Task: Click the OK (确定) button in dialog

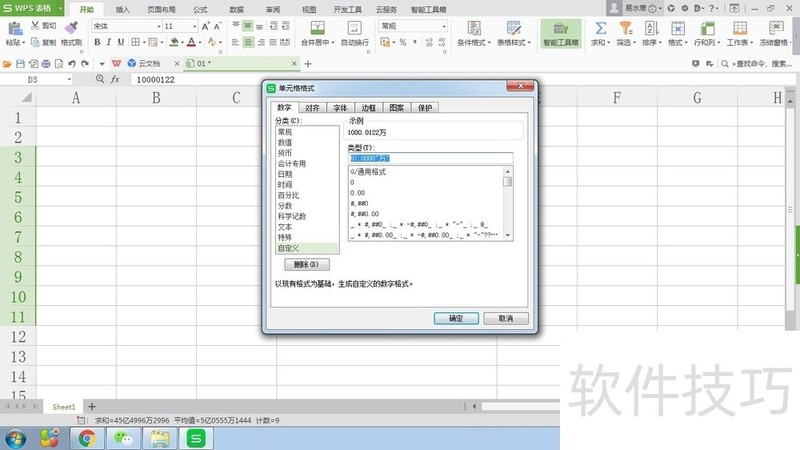Action: (x=456, y=318)
